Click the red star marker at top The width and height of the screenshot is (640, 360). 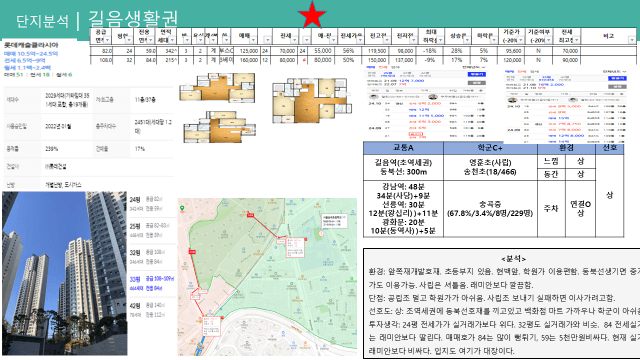coord(312,16)
